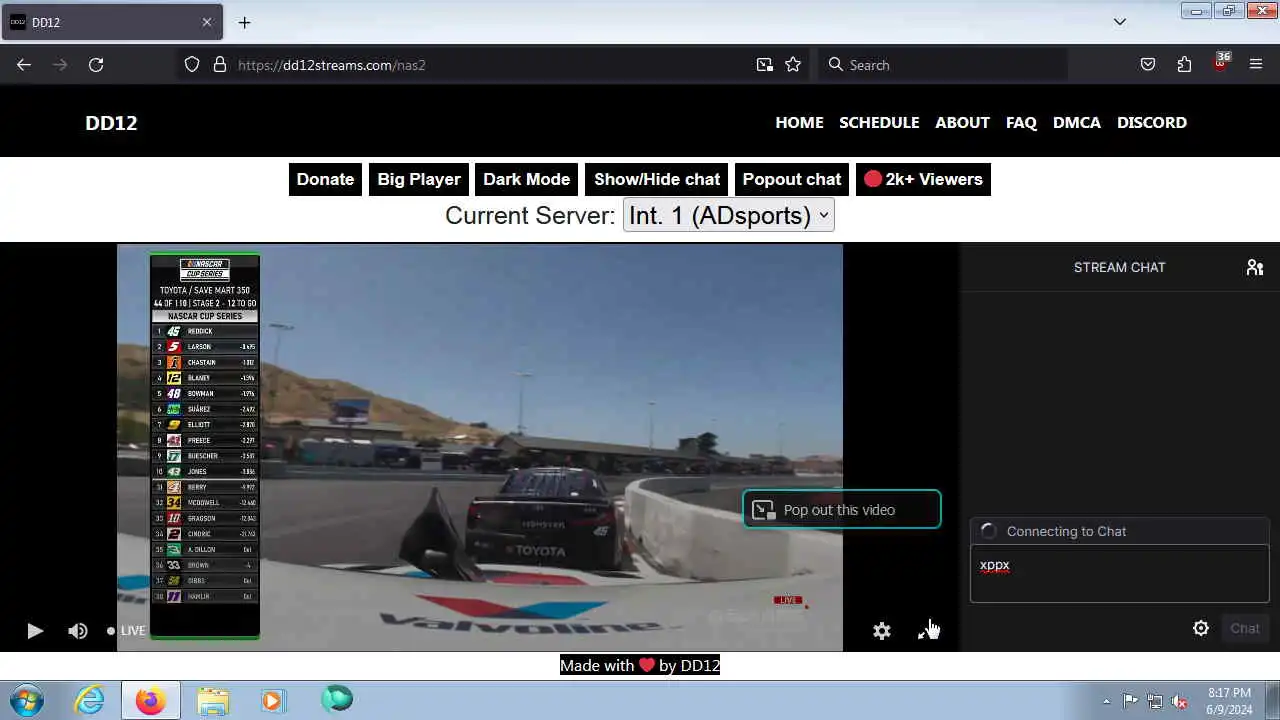
Task: Click the Pop out this video button
Action: pyautogui.click(x=841, y=510)
